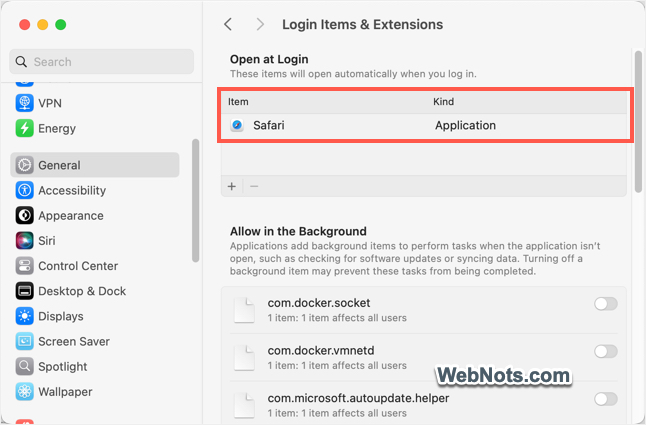The image size is (646, 425).
Task: Go back with the left chevron
Action: 228,24
